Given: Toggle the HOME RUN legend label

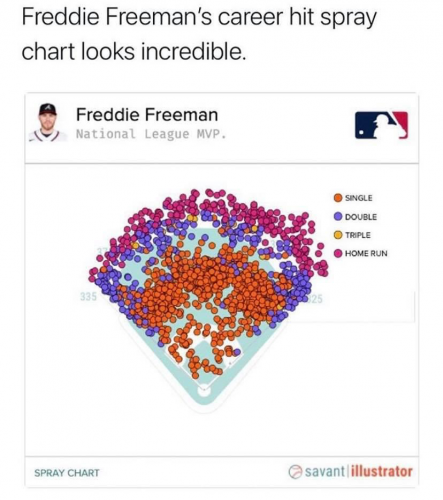Looking at the screenshot, I should pos(366,253).
